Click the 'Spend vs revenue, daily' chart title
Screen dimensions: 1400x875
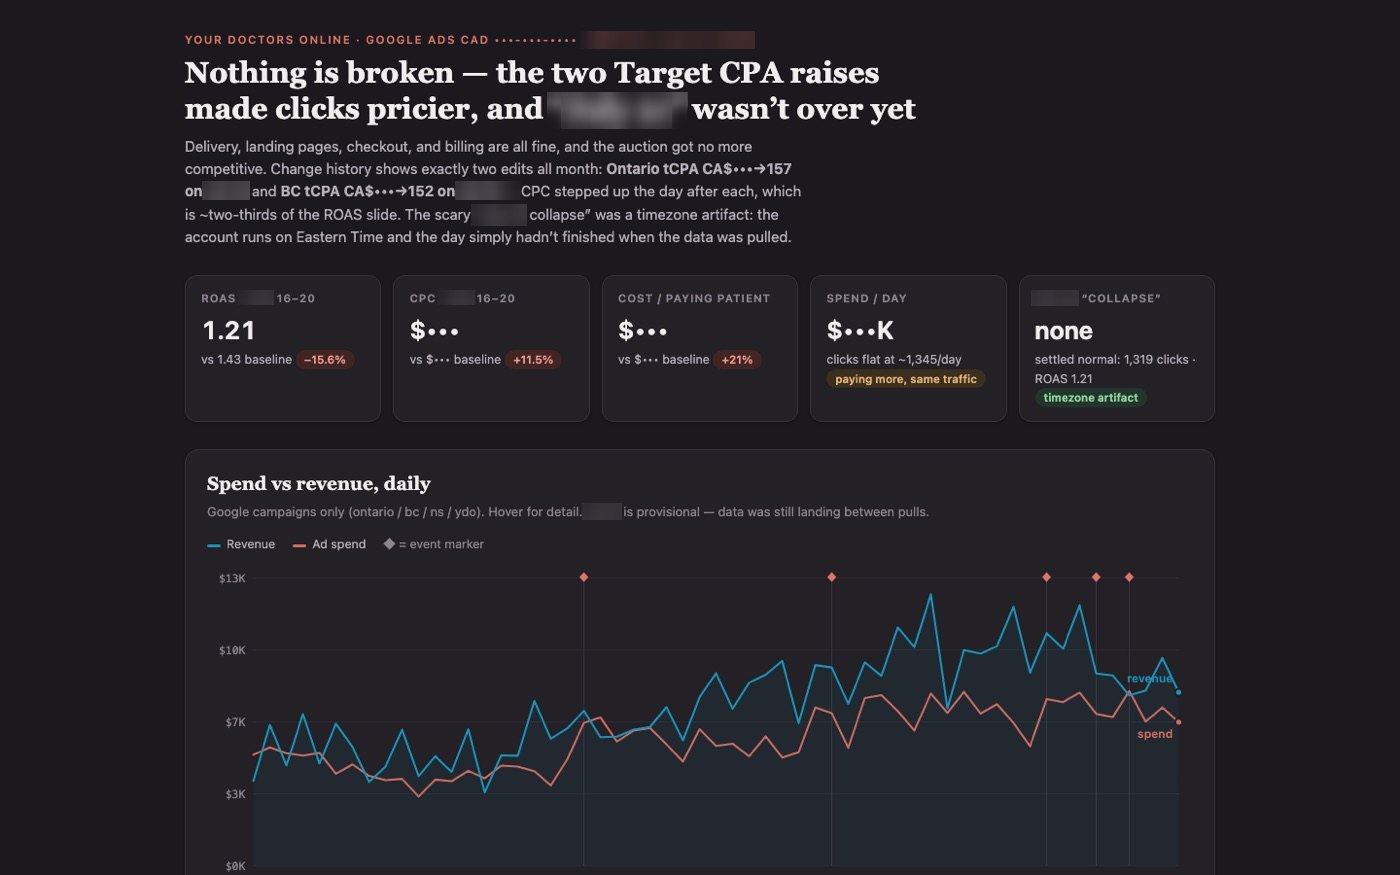[x=319, y=484]
